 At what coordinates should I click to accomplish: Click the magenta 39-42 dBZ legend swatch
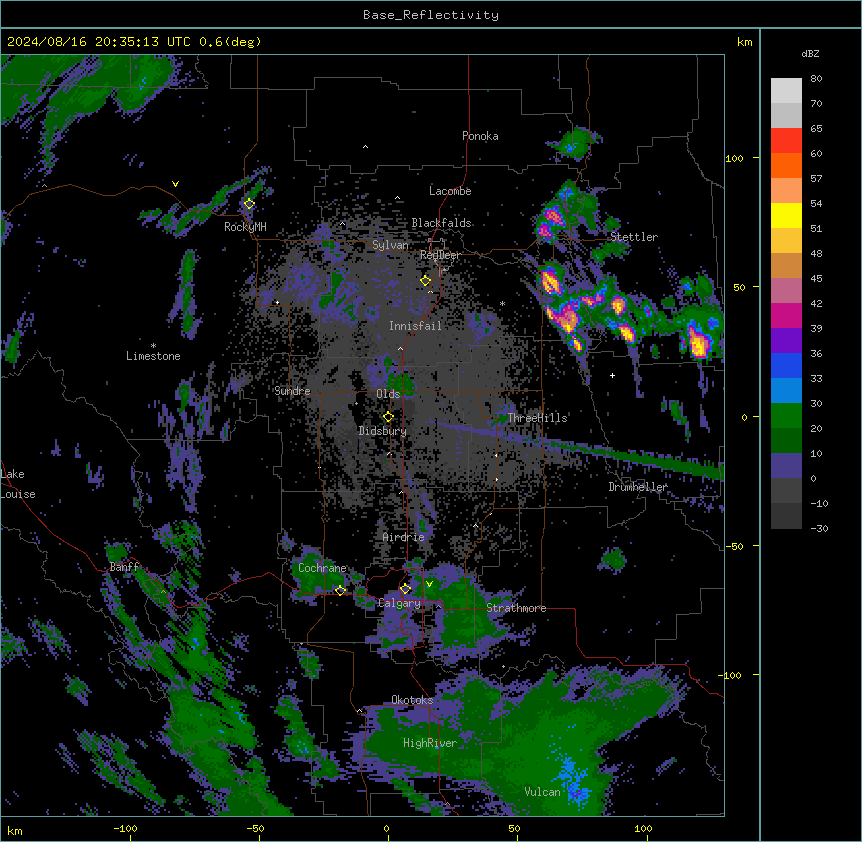(786, 315)
